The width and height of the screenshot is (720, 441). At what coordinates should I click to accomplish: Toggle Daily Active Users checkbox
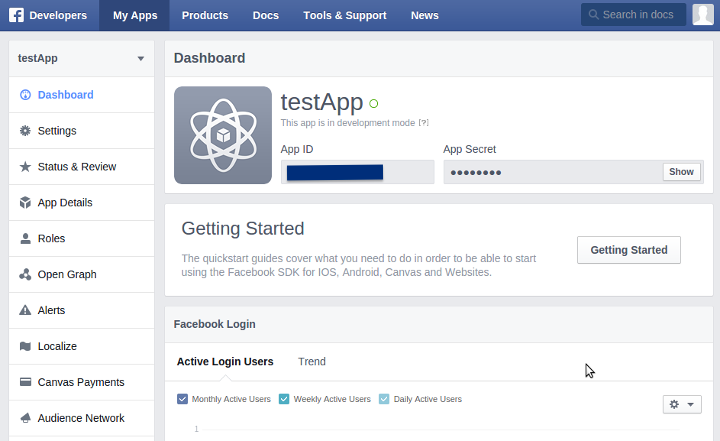384,399
